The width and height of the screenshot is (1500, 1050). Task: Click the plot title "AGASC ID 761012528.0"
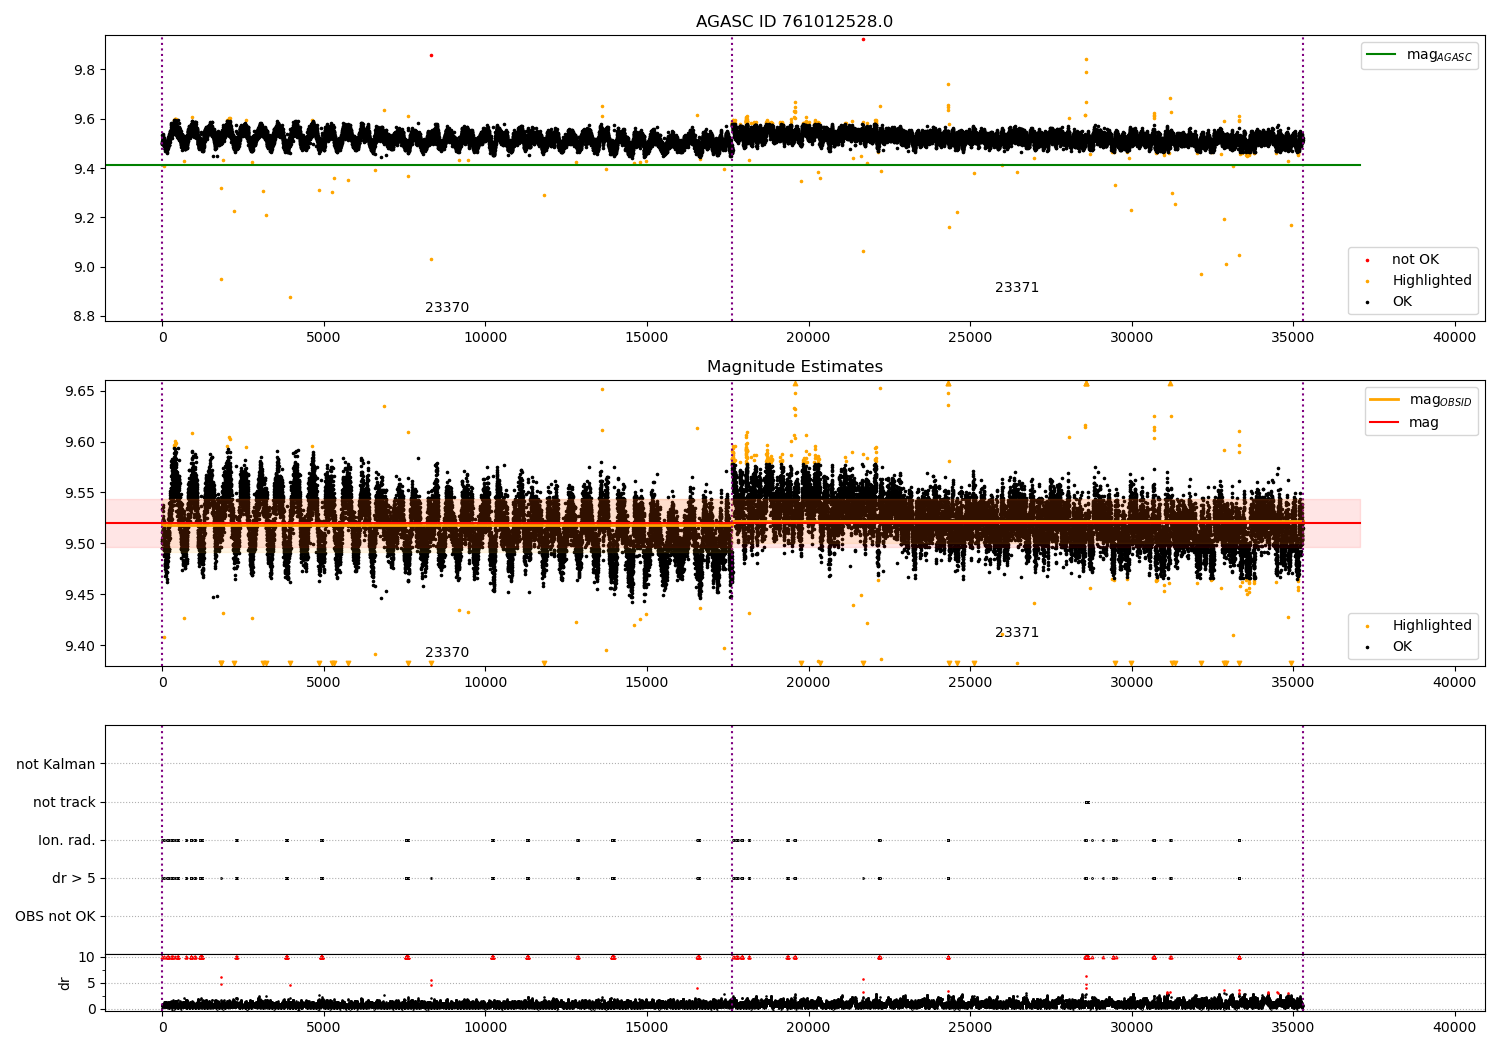[794, 22]
